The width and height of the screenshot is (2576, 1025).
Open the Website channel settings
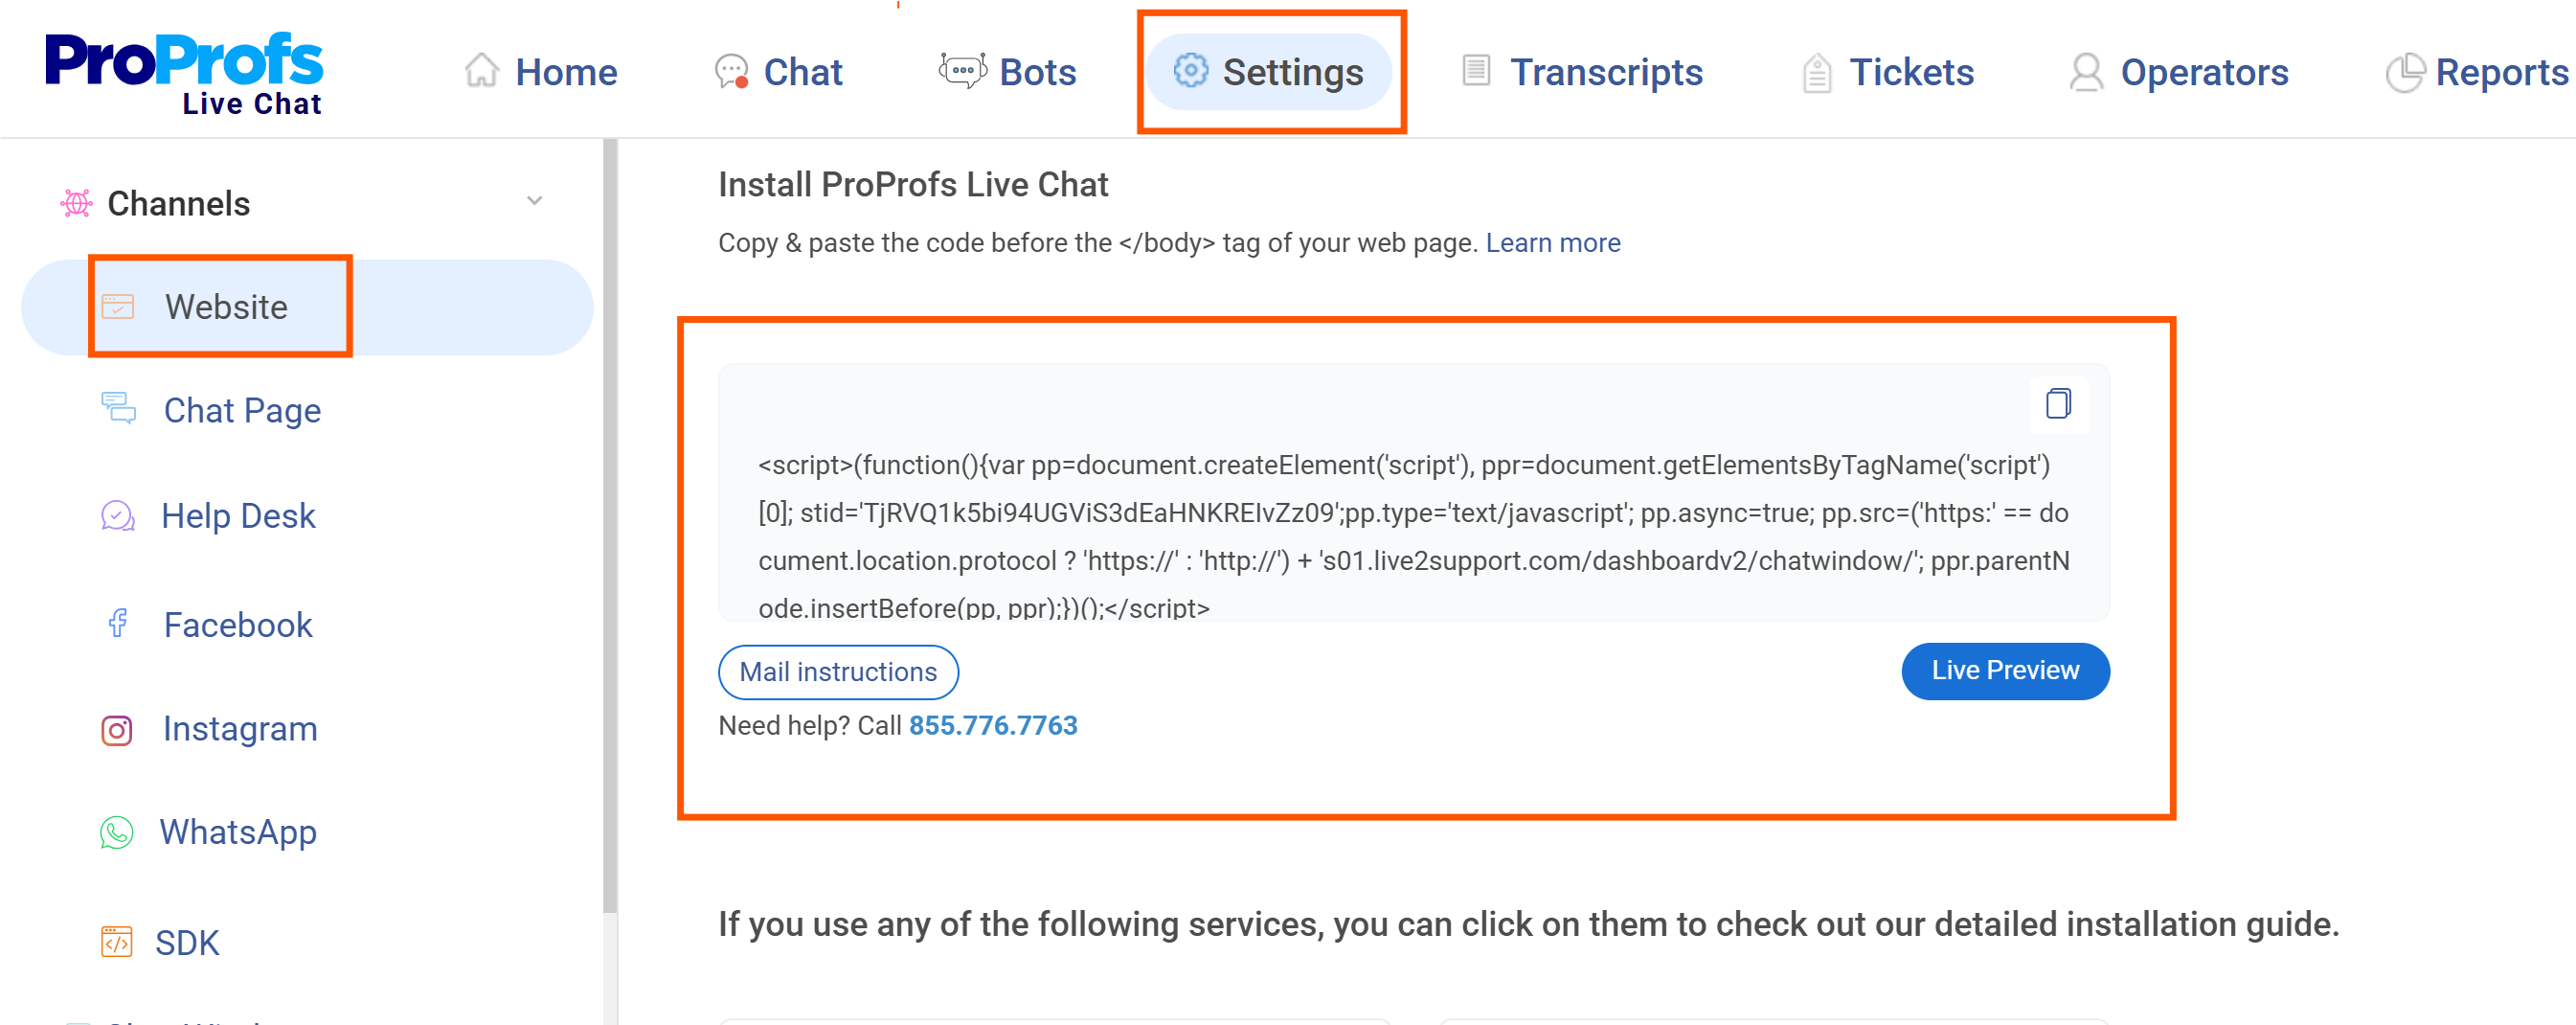pyautogui.click(x=224, y=306)
